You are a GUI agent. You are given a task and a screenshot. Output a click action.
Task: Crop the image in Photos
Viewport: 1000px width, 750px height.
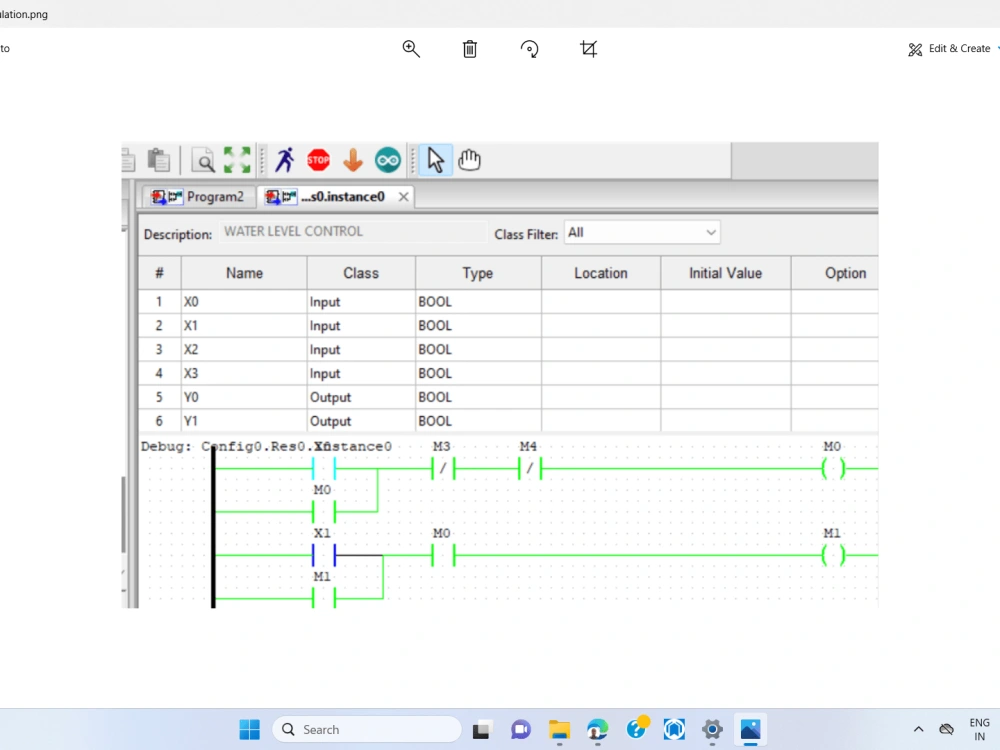point(589,48)
